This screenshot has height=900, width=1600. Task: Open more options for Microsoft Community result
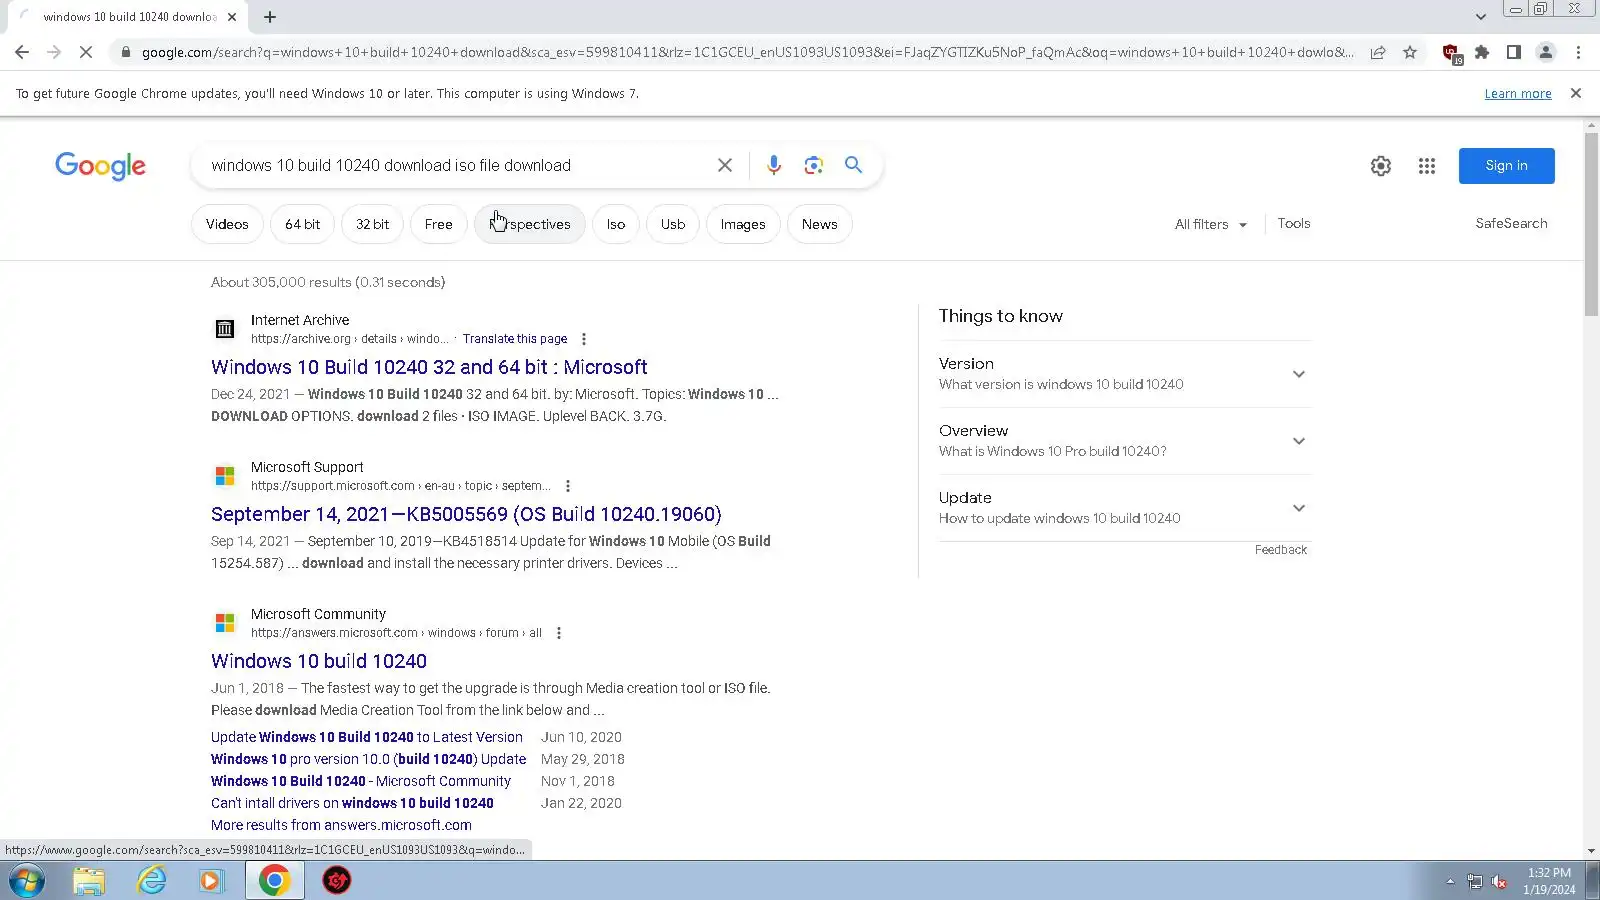coord(559,633)
